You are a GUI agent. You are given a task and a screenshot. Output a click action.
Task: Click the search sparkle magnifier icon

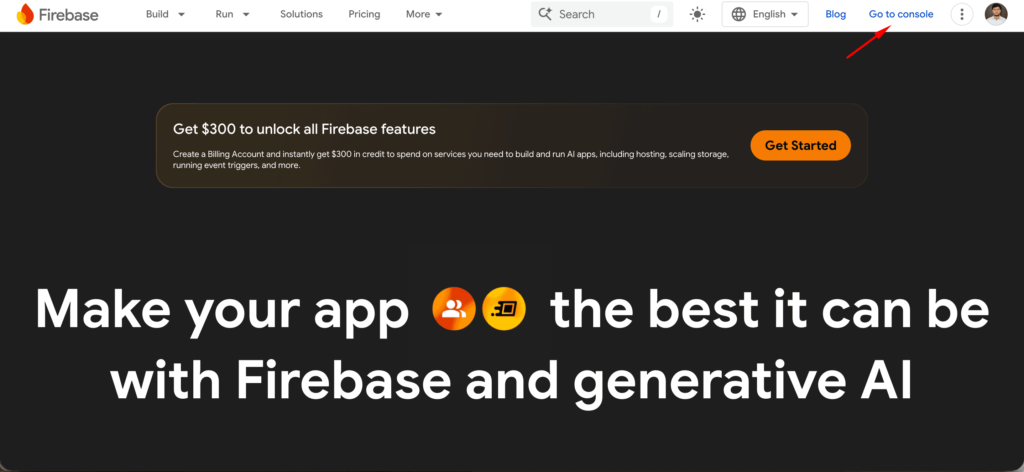545,14
